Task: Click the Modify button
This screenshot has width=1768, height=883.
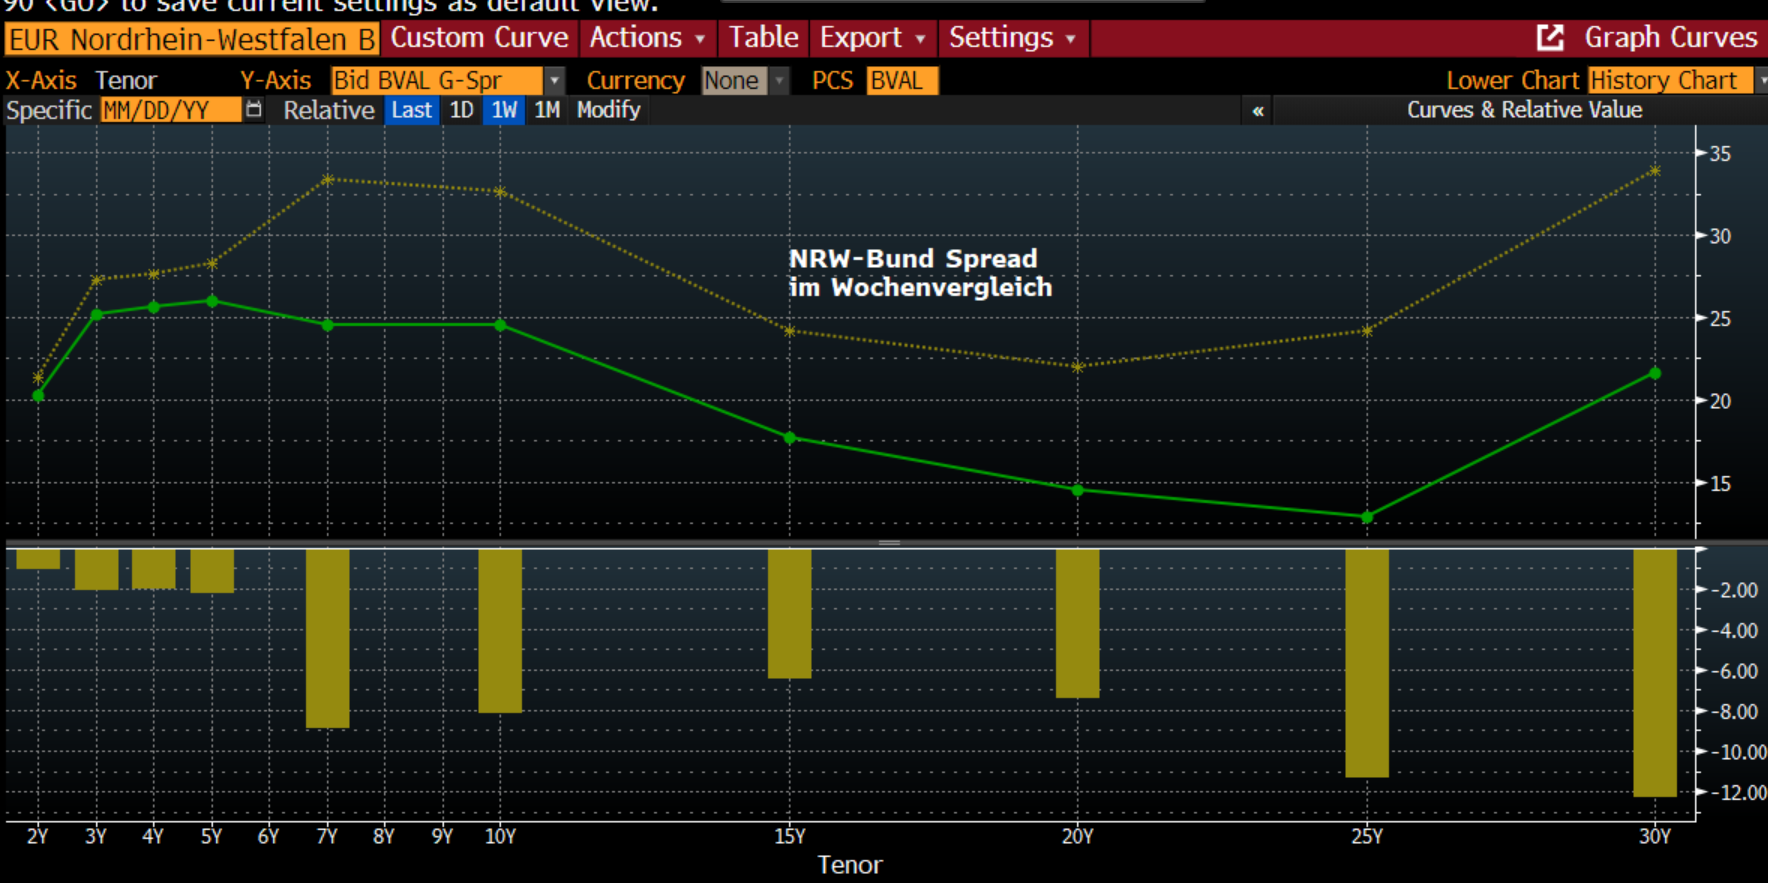Action: pyautogui.click(x=608, y=110)
